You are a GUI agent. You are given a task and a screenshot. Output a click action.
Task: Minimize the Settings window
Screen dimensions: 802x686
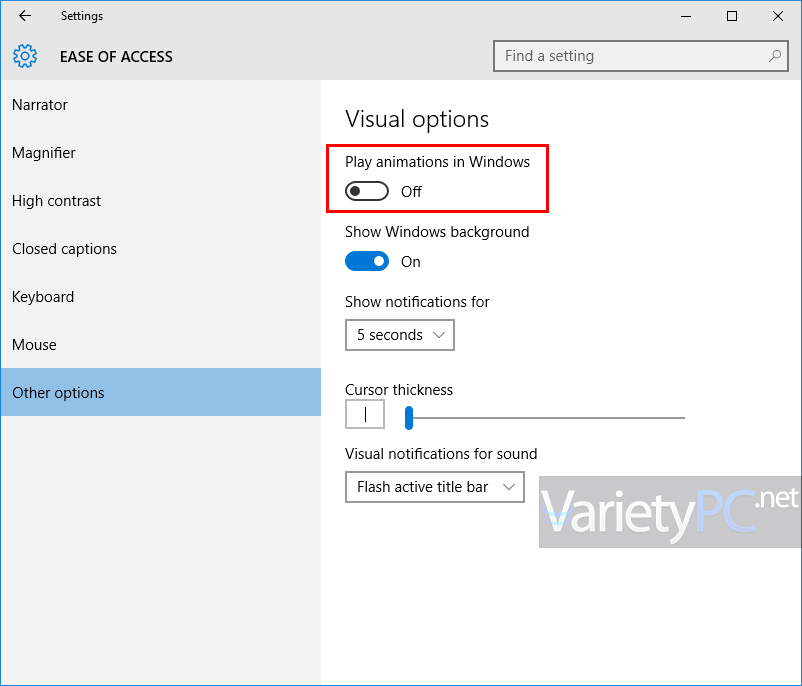click(x=686, y=16)
